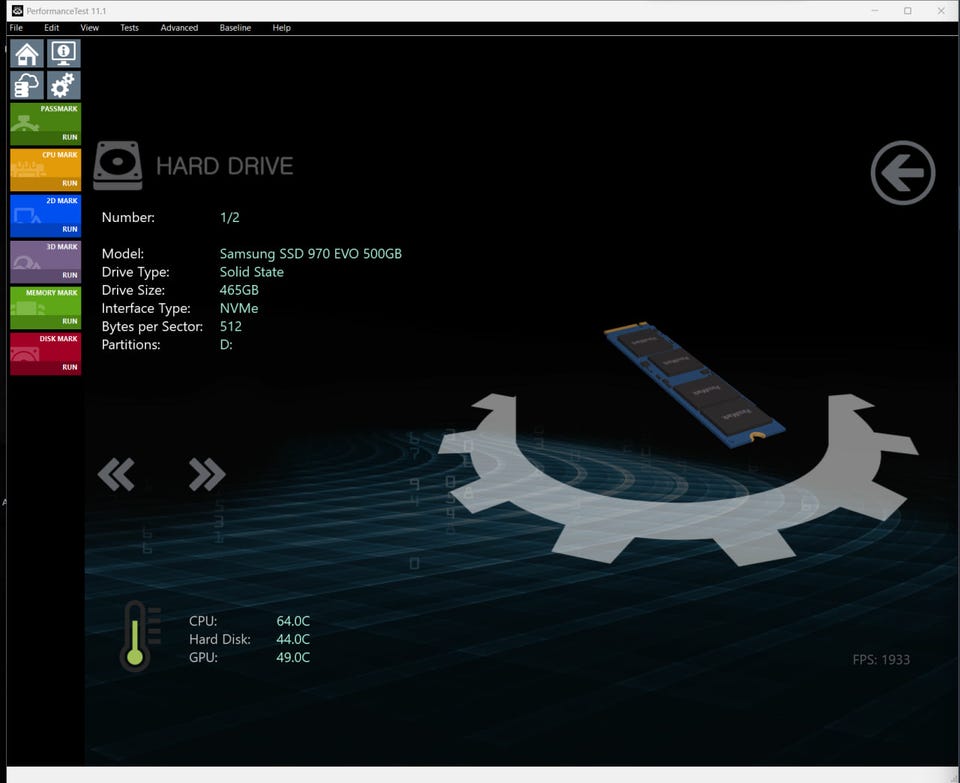The width and height of the screenshot is (960, 783).
Task: Run the CPU Mark test tile
Action: [45, 170]
